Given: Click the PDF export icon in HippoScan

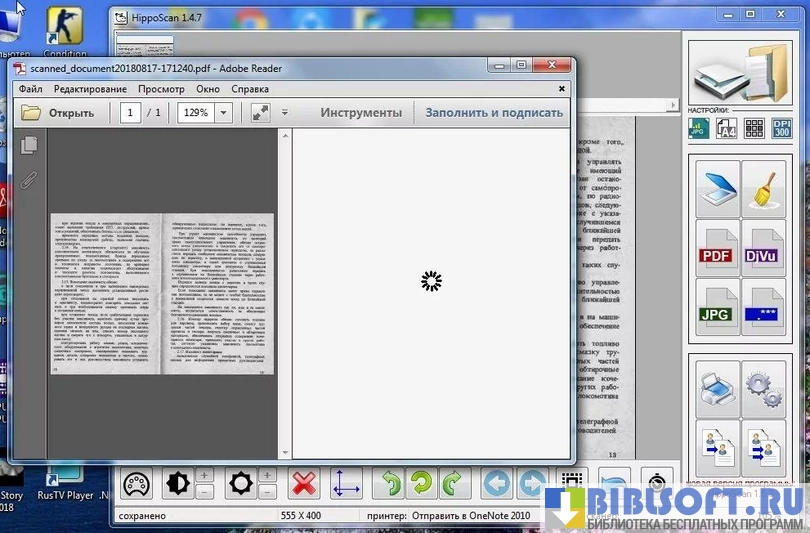Looking at the screenshot, I should (716, 247).
